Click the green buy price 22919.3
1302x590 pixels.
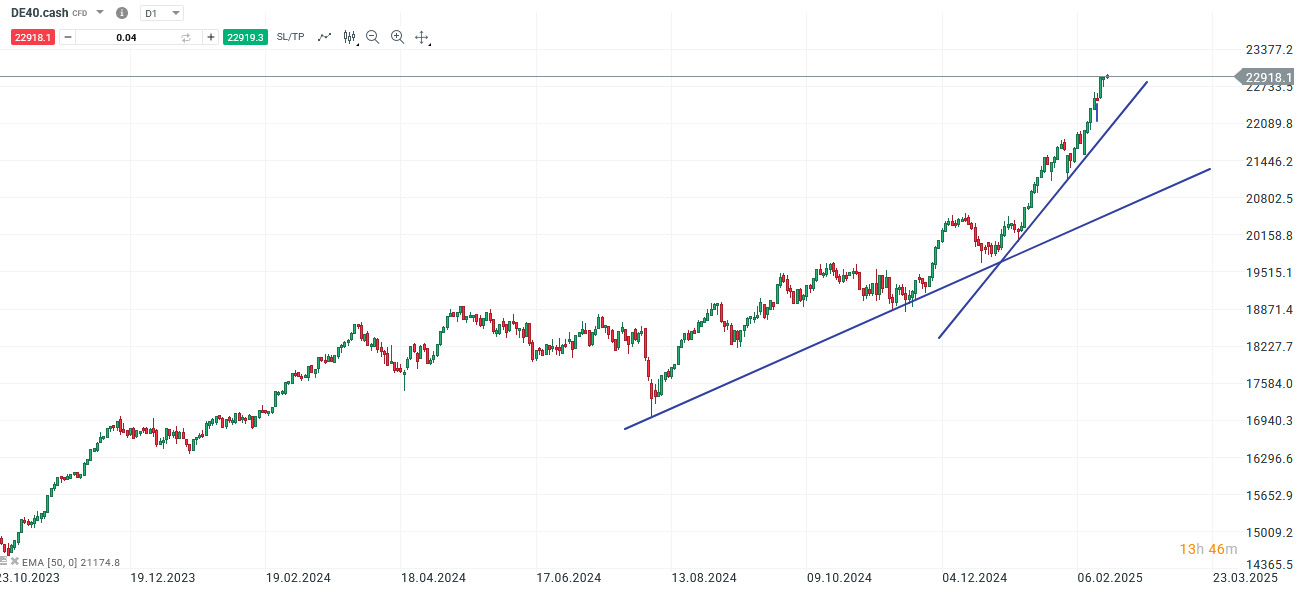245,37
